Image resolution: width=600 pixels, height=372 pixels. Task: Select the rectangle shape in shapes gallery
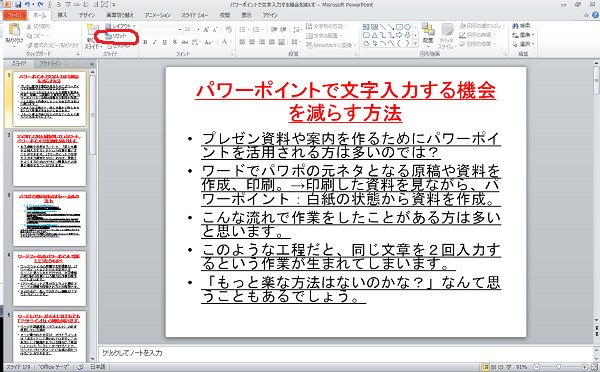(x=399, y=27)
